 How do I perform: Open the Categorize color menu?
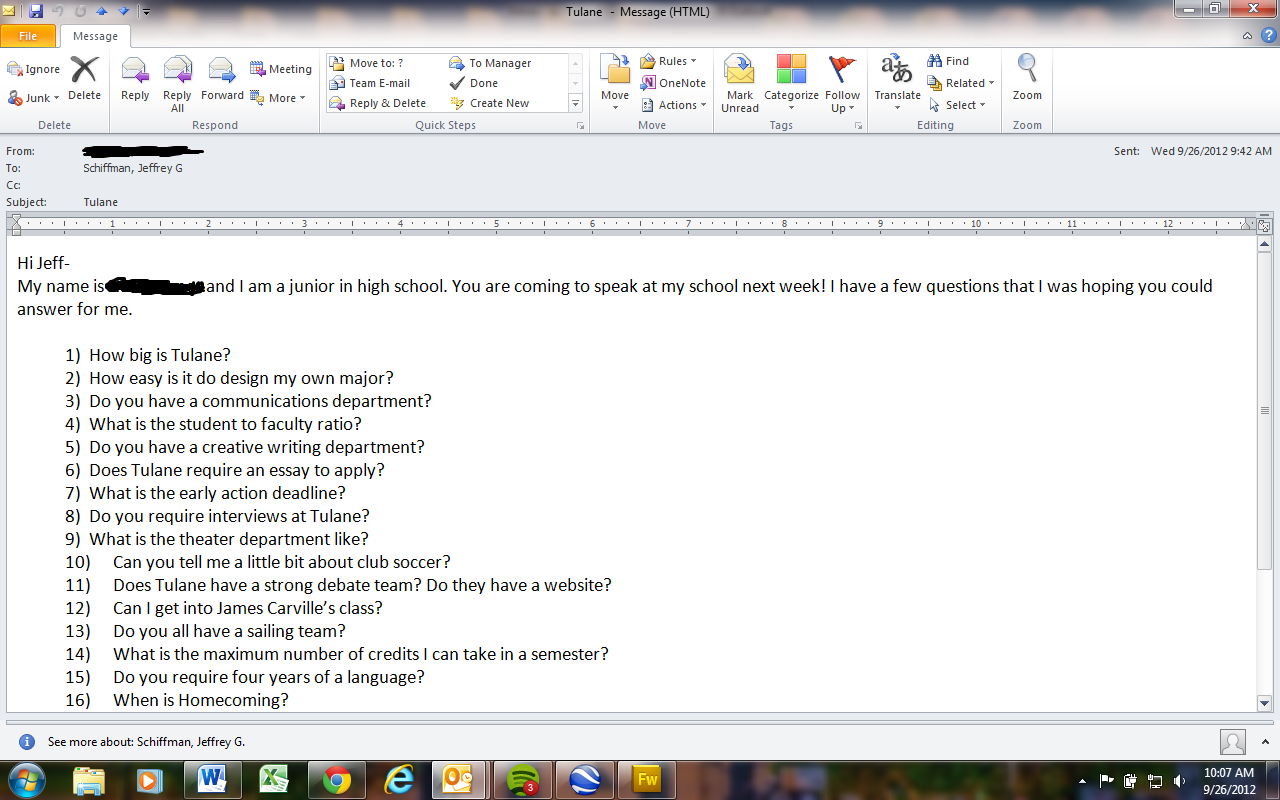coord(791,84)
